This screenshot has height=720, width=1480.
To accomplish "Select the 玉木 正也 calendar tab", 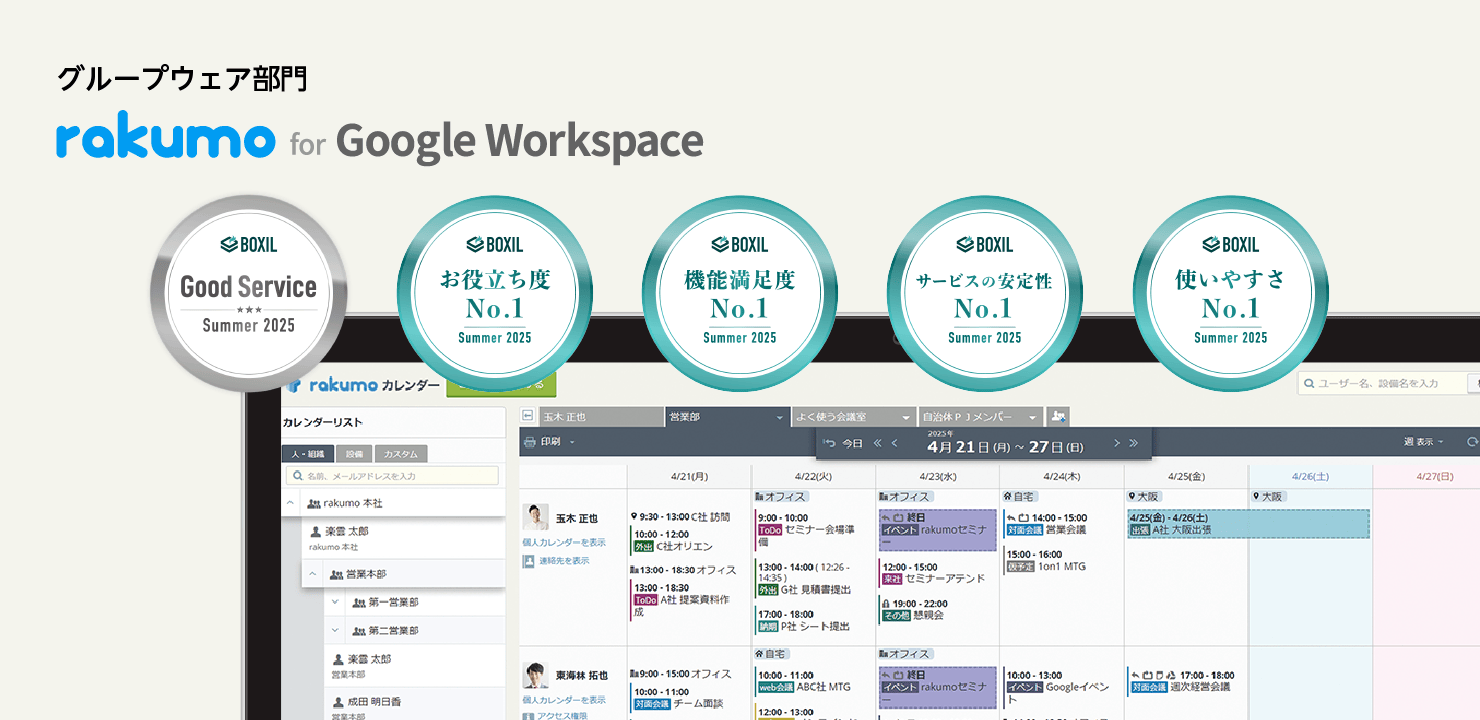I will tap(601, 417).
